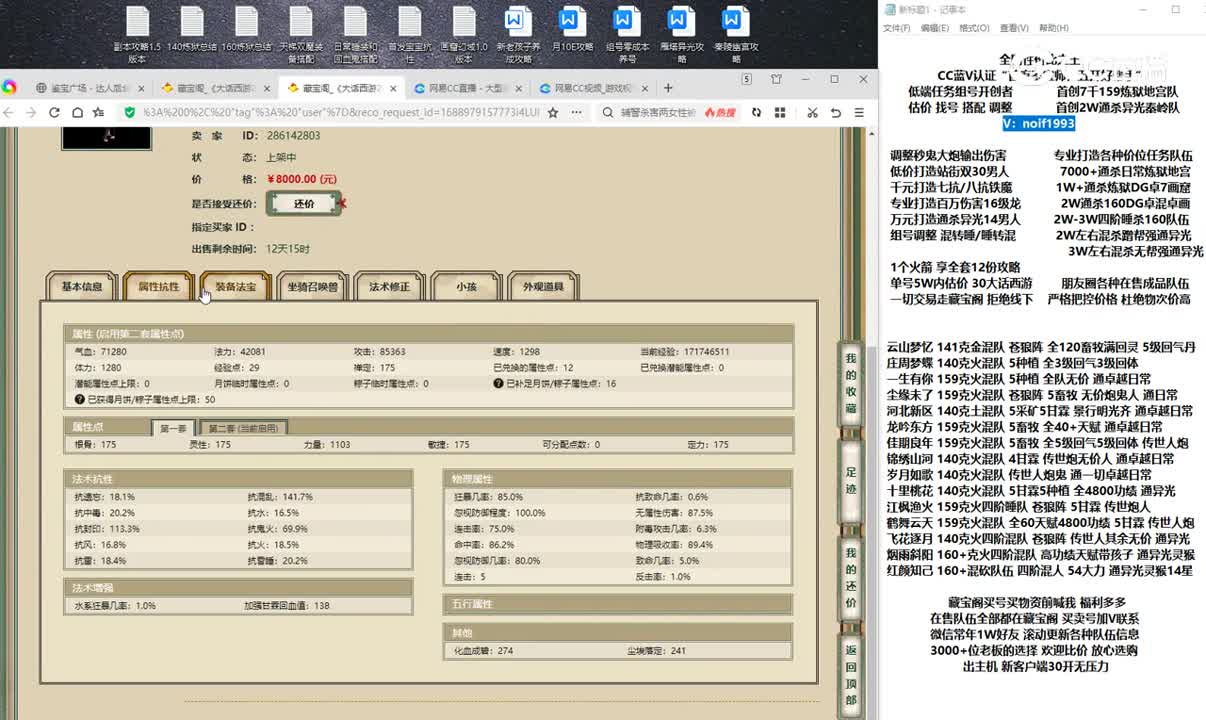Switch to the 鉴宝广场 browser tab
1206x720 pixels.
click(88, 88)
